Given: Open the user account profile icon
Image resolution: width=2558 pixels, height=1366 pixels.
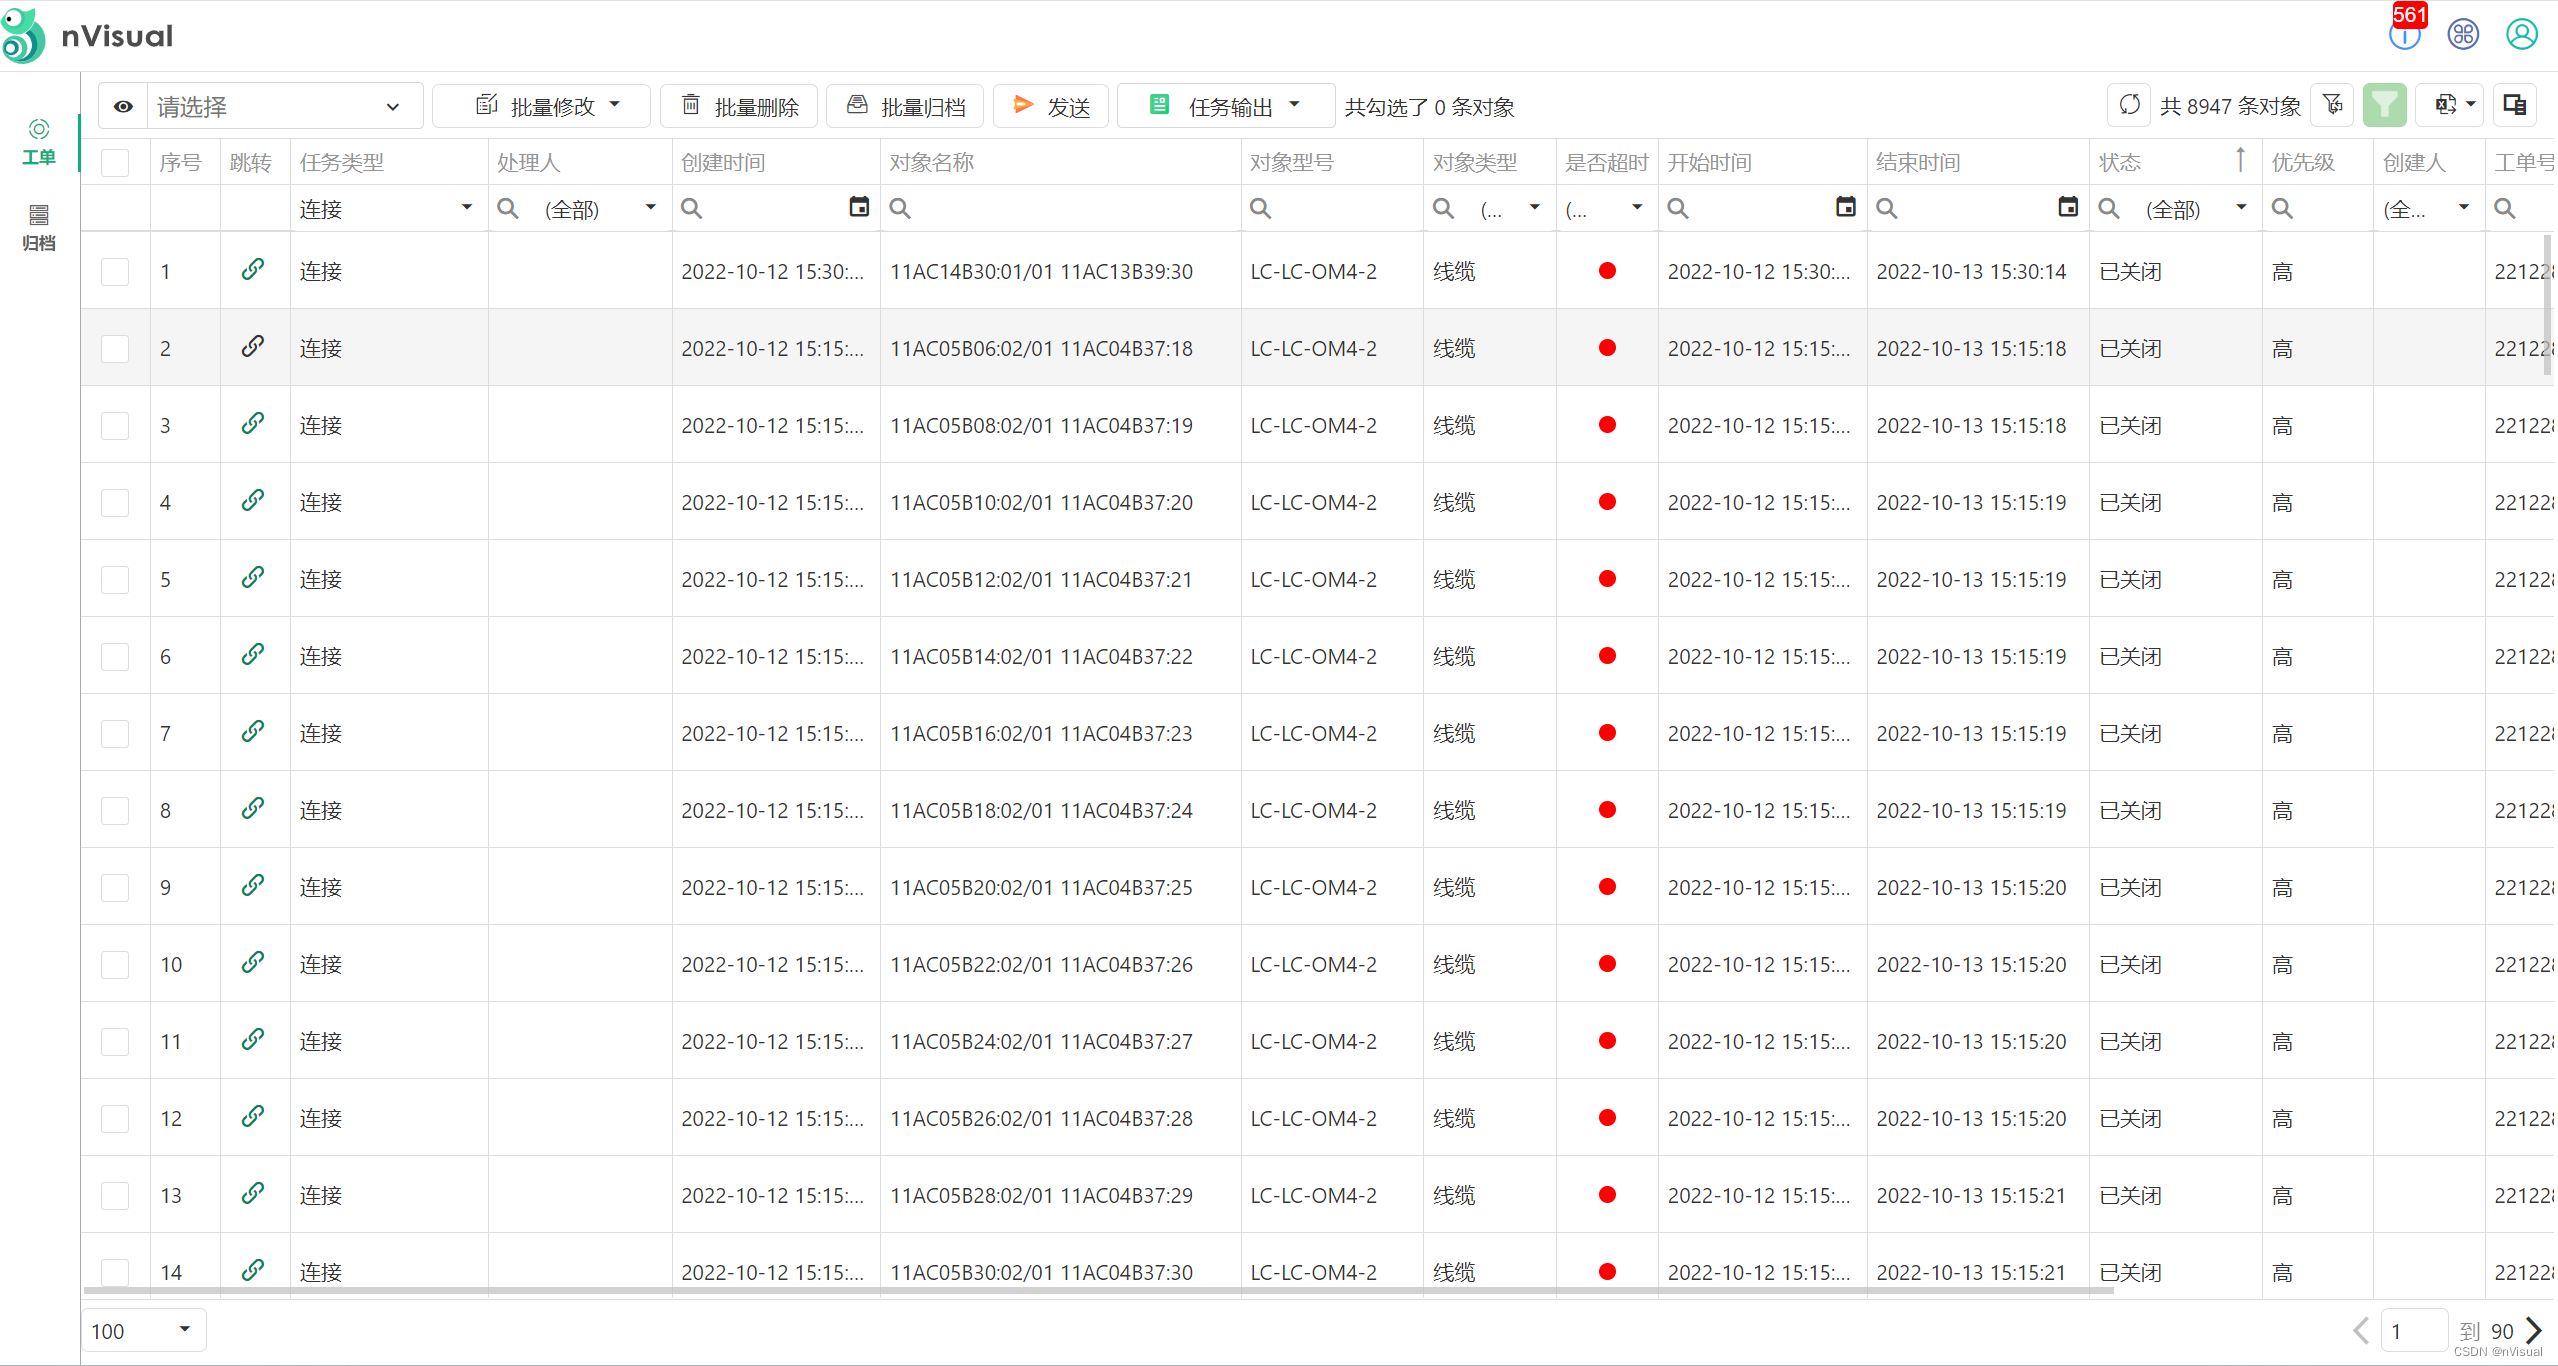Looking at the screenshot, I should [2521, 34].
